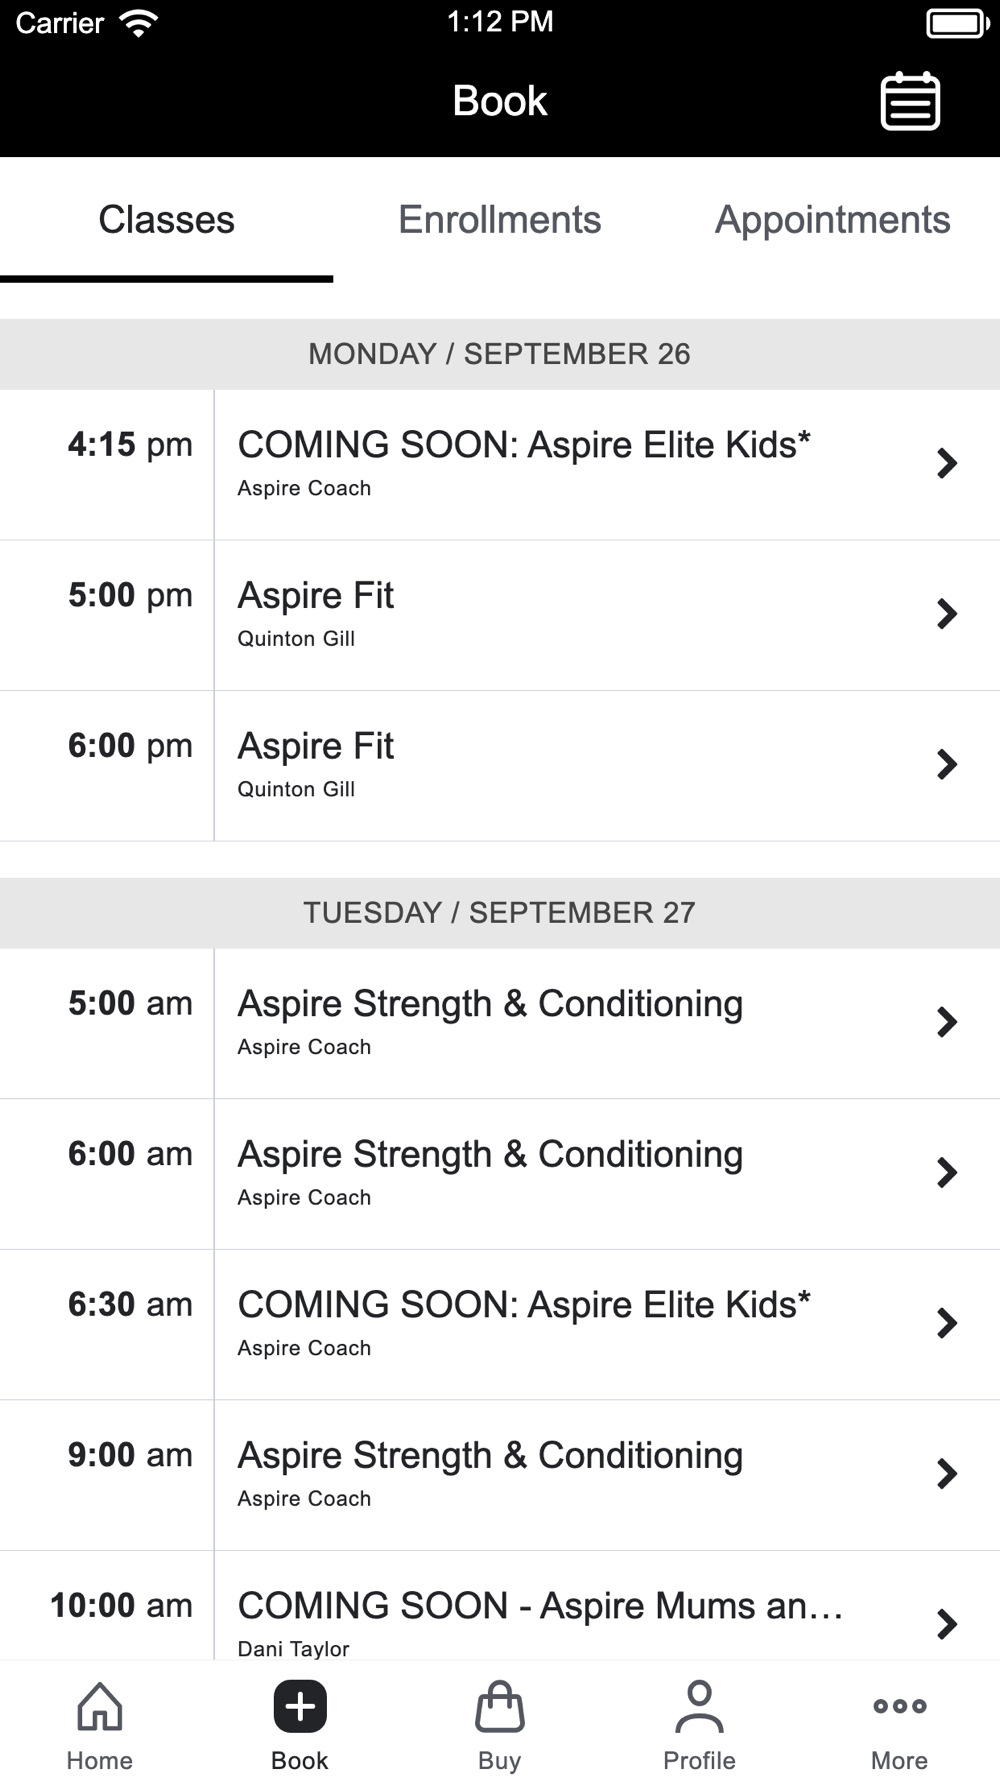Go to Home tab icon
Viewport: 1000px width, 1778px height.
tap(100, 1706)
